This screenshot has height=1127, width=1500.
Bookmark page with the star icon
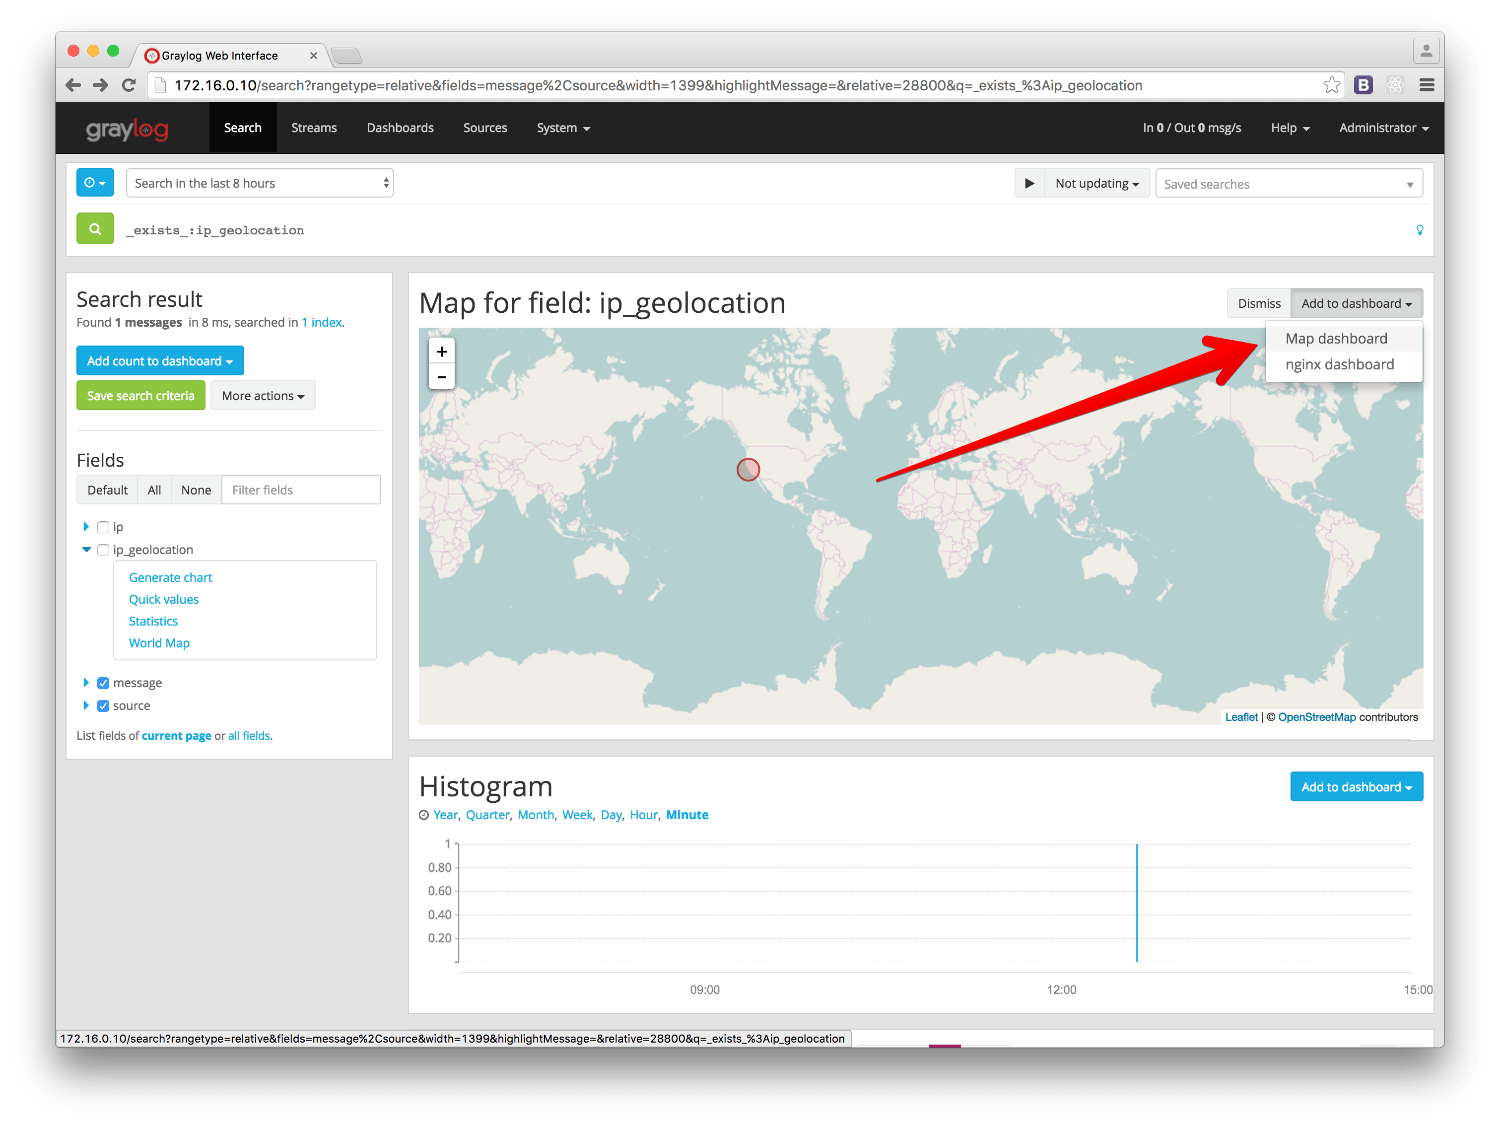pos(1331,85)
